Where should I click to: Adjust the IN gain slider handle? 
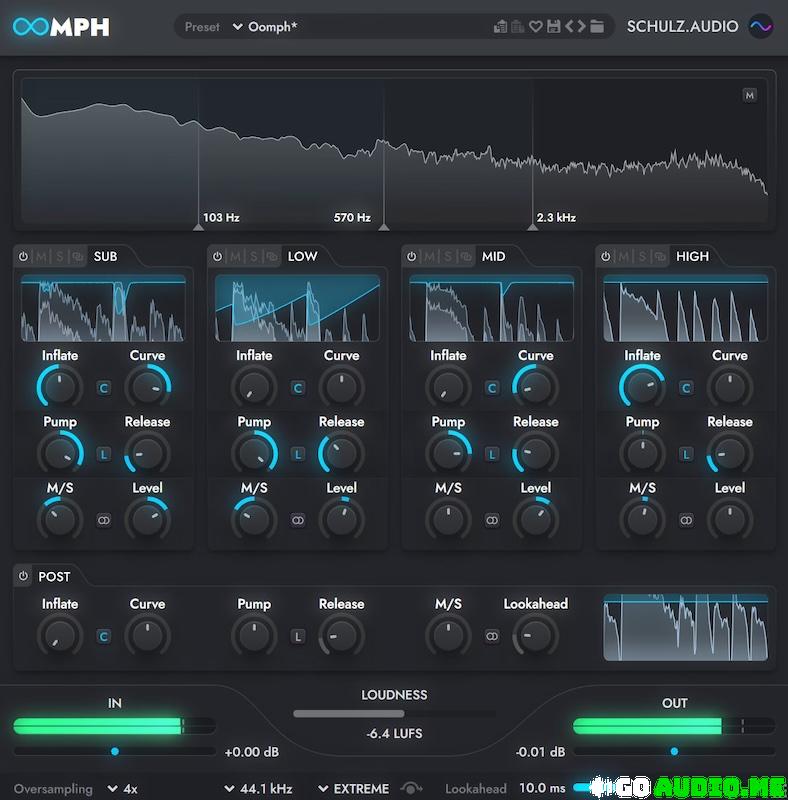click(x=115, y=751)
